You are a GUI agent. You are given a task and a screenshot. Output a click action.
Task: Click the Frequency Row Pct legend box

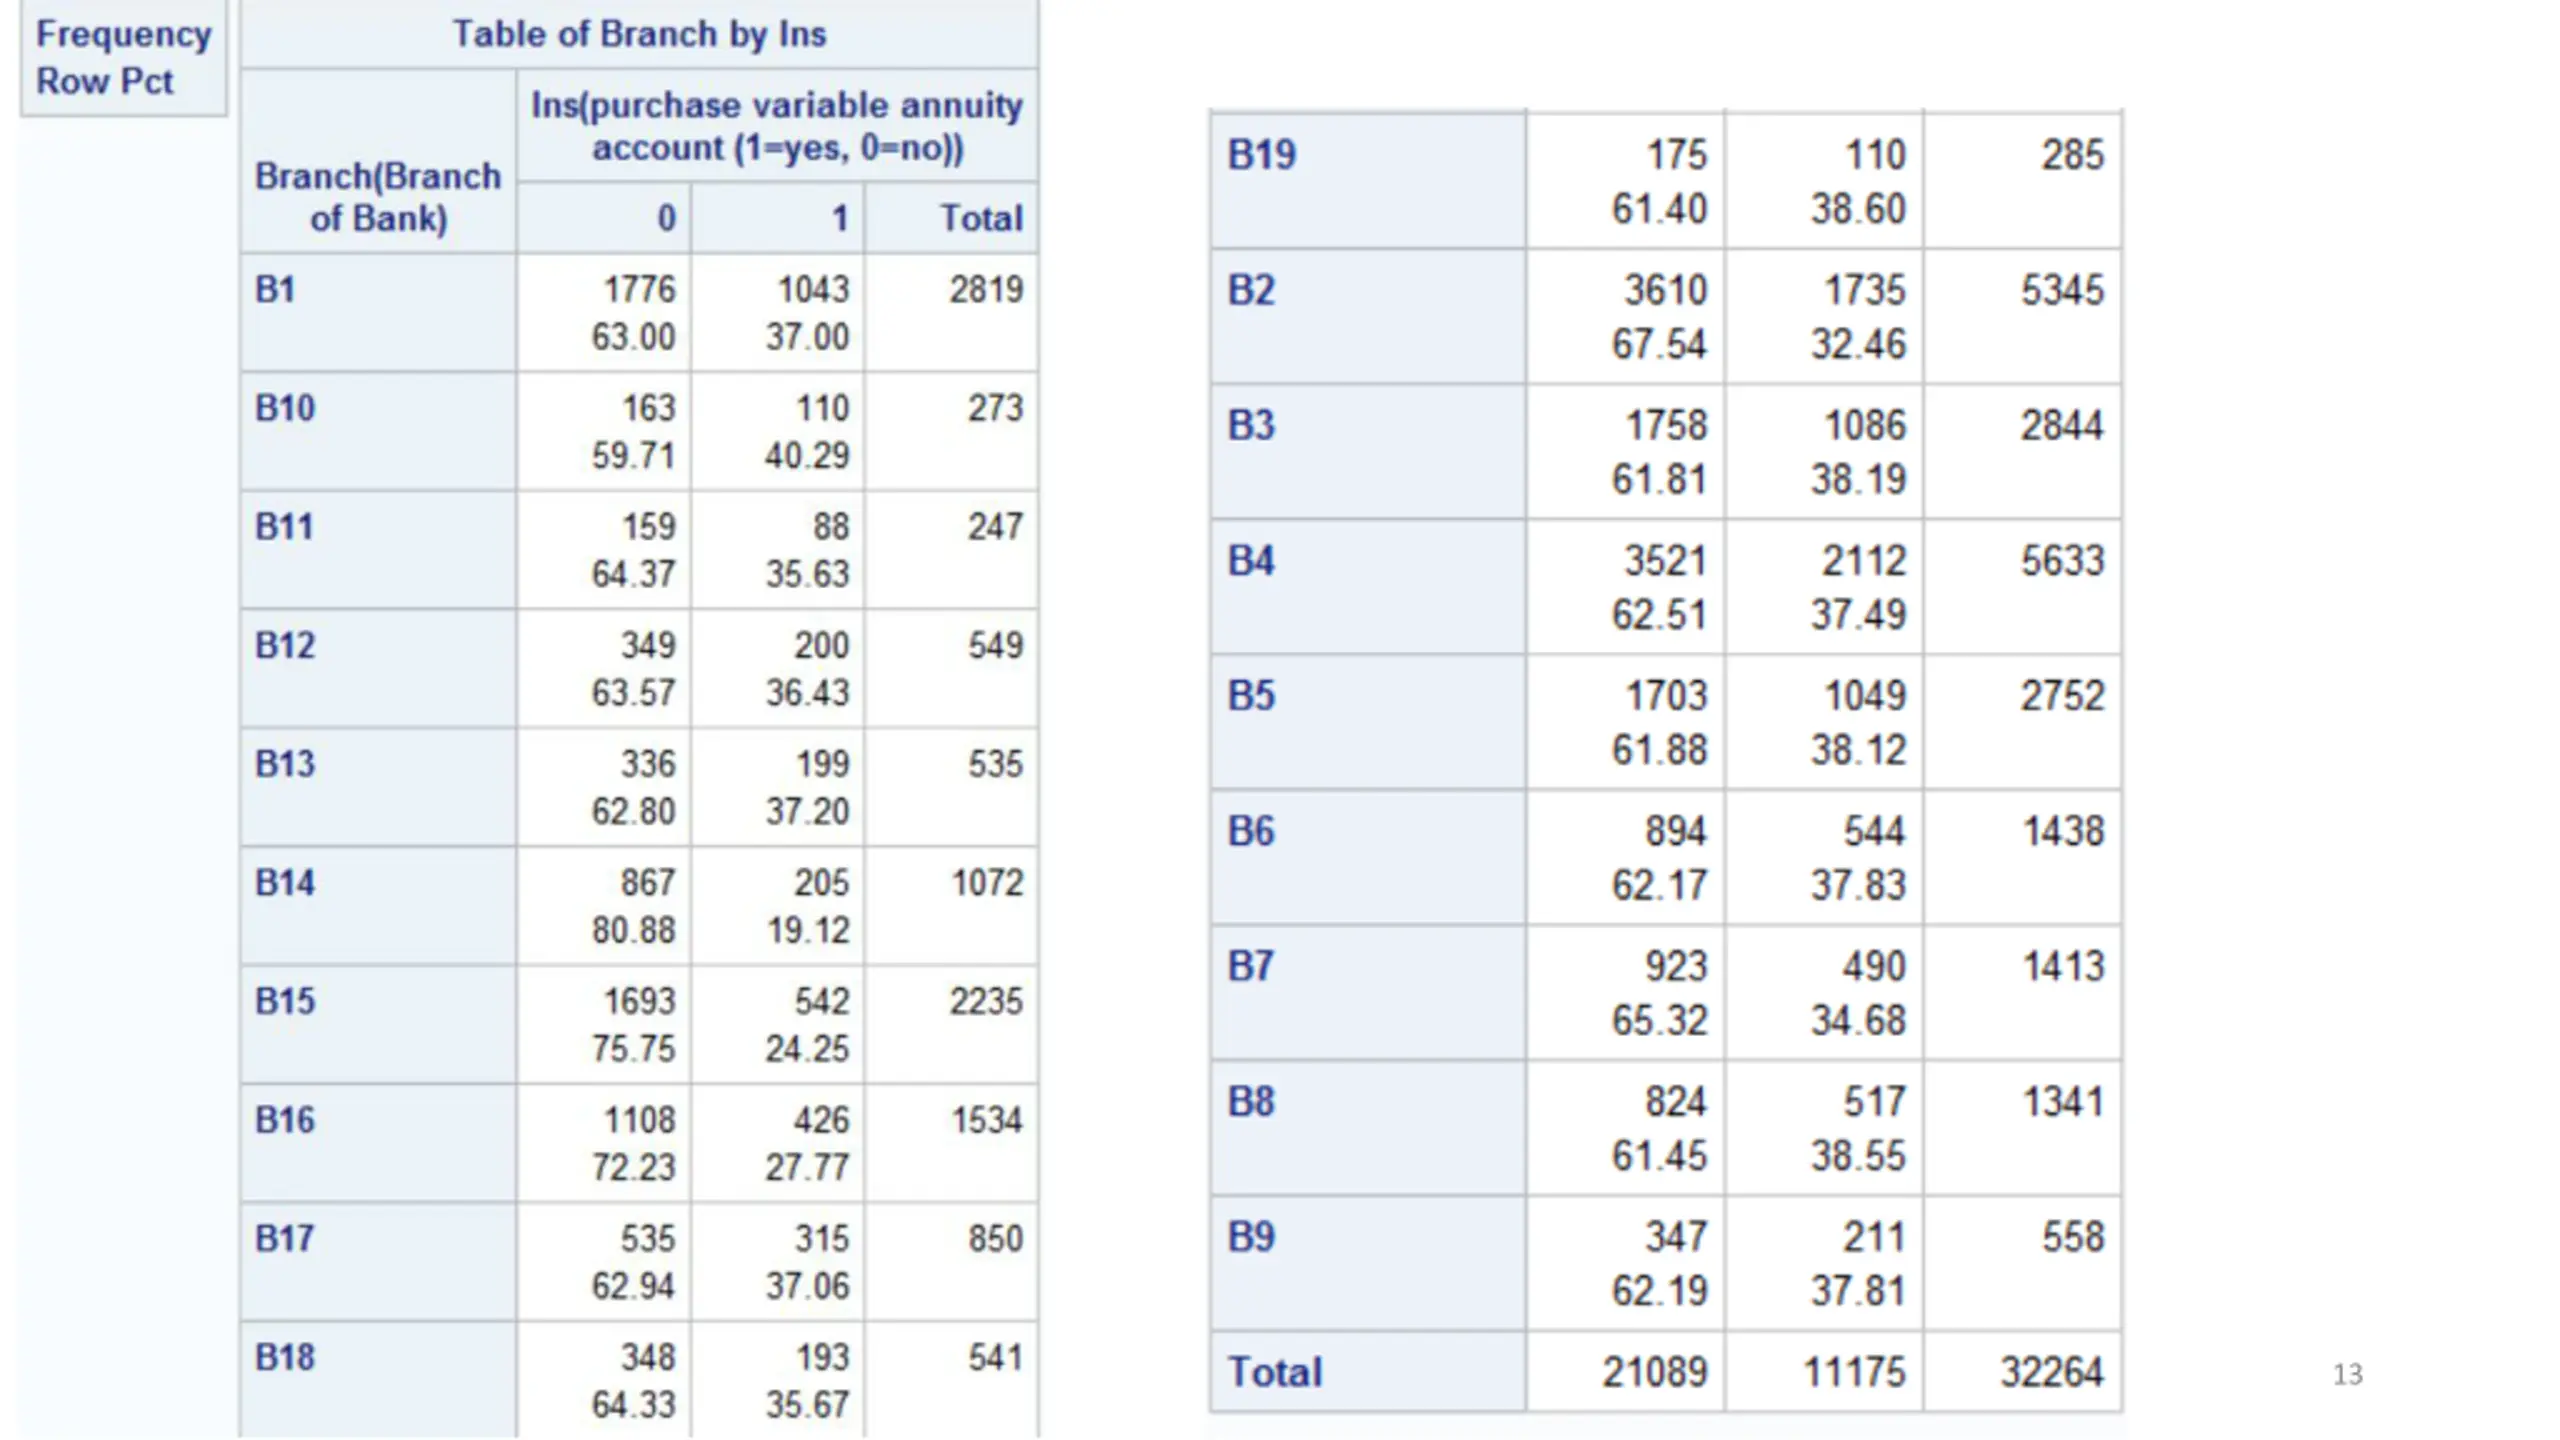point(124,57)
